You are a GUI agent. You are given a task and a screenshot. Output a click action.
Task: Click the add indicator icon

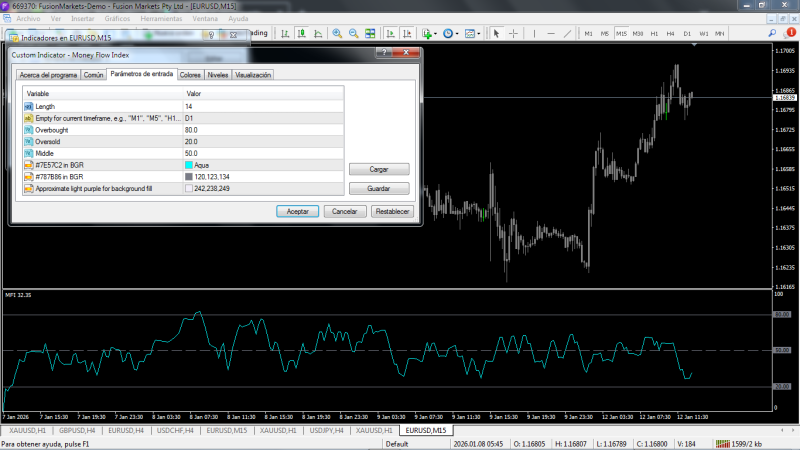pyautogui.click(x=427, y=34)
